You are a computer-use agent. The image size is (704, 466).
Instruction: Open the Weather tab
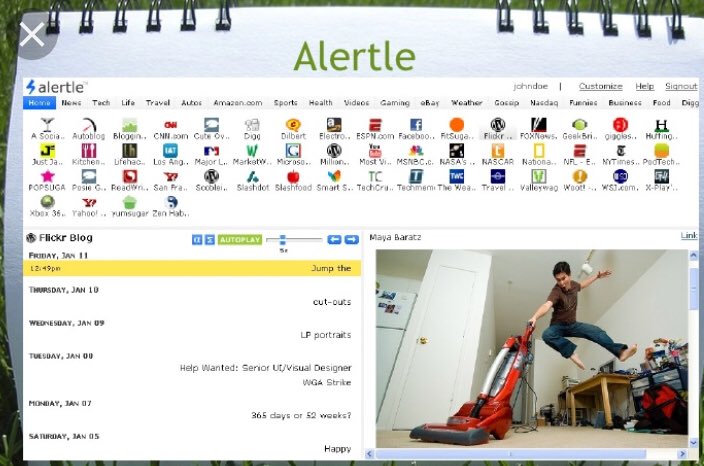466,103
